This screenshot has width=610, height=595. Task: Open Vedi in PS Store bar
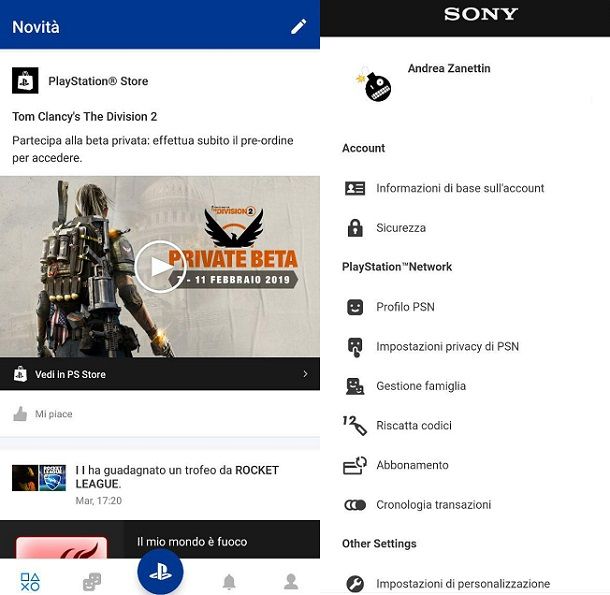click(160, 374)
